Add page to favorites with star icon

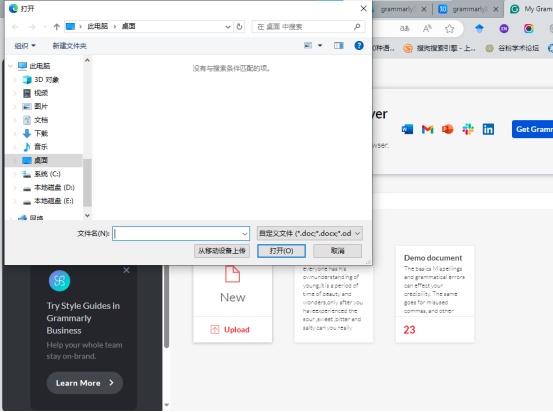[x=449, y=29]
